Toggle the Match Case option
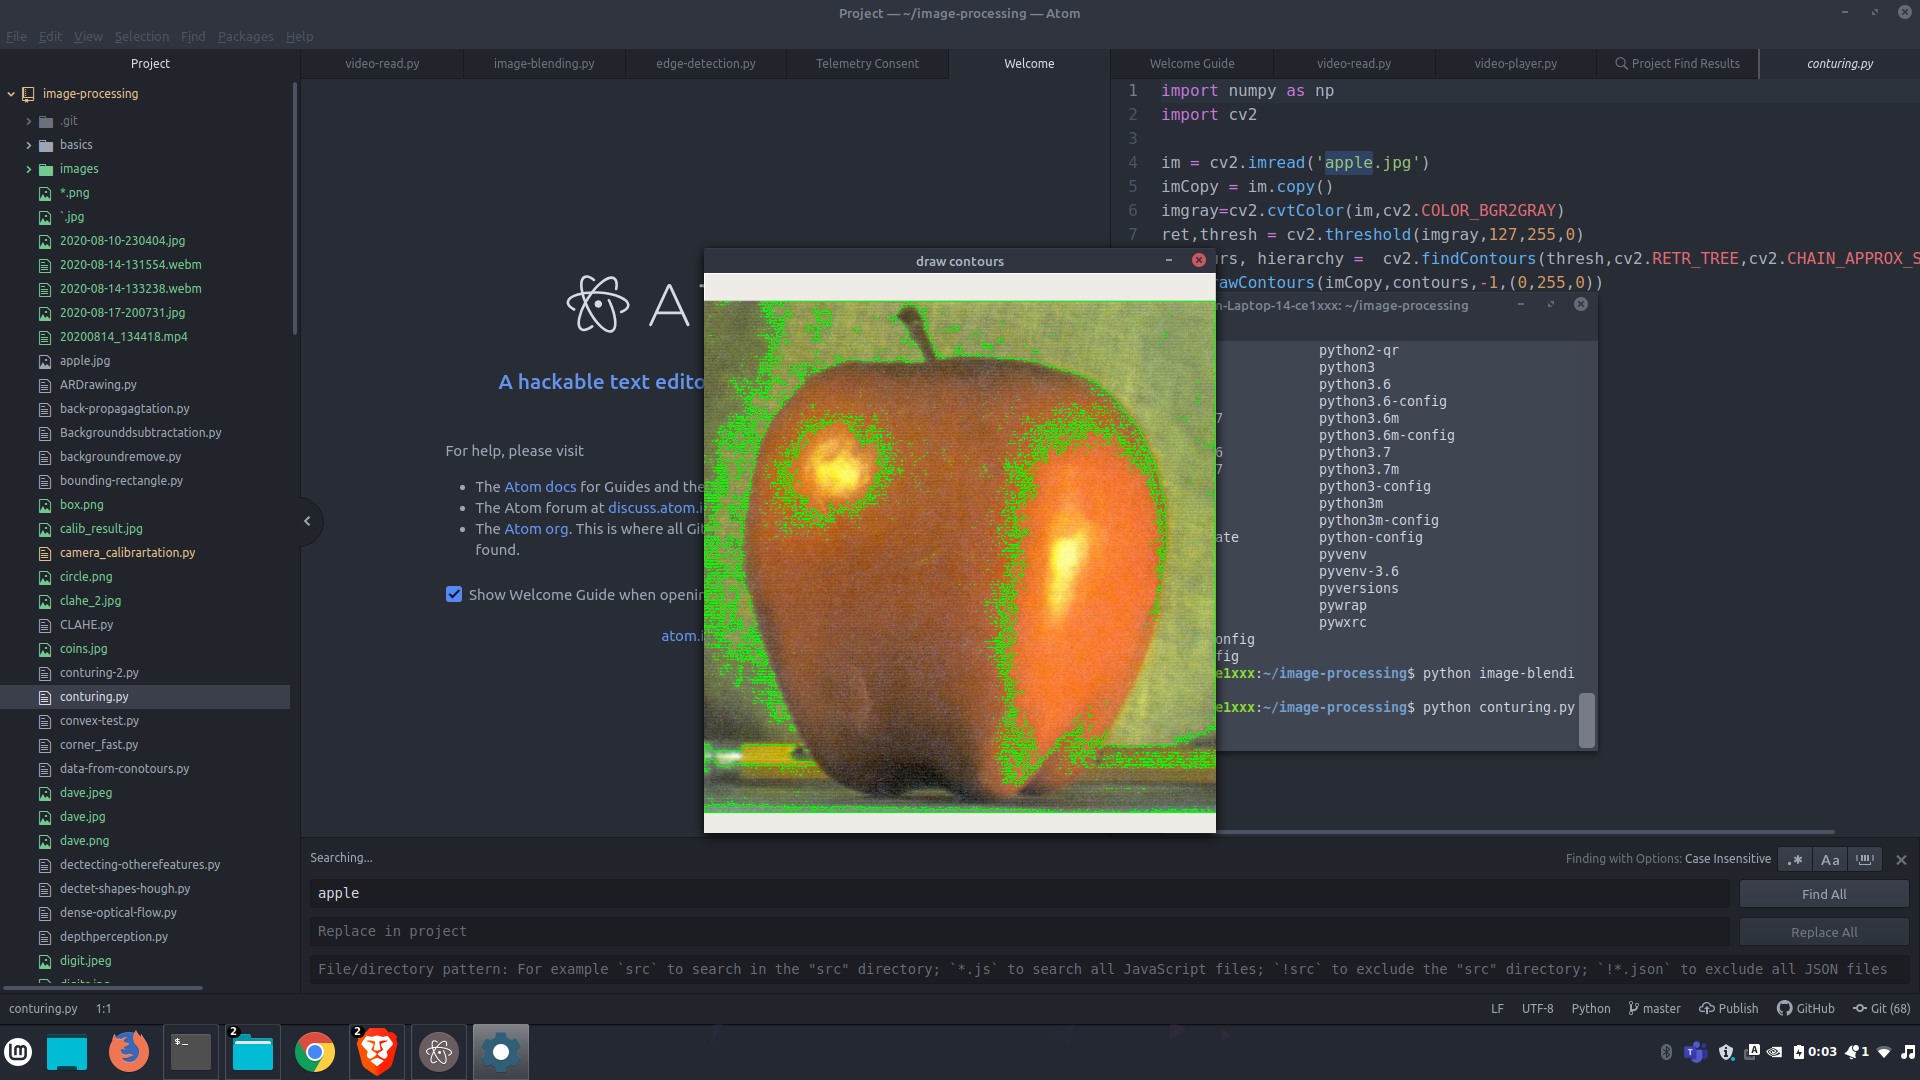 (x=1830, y=860)
